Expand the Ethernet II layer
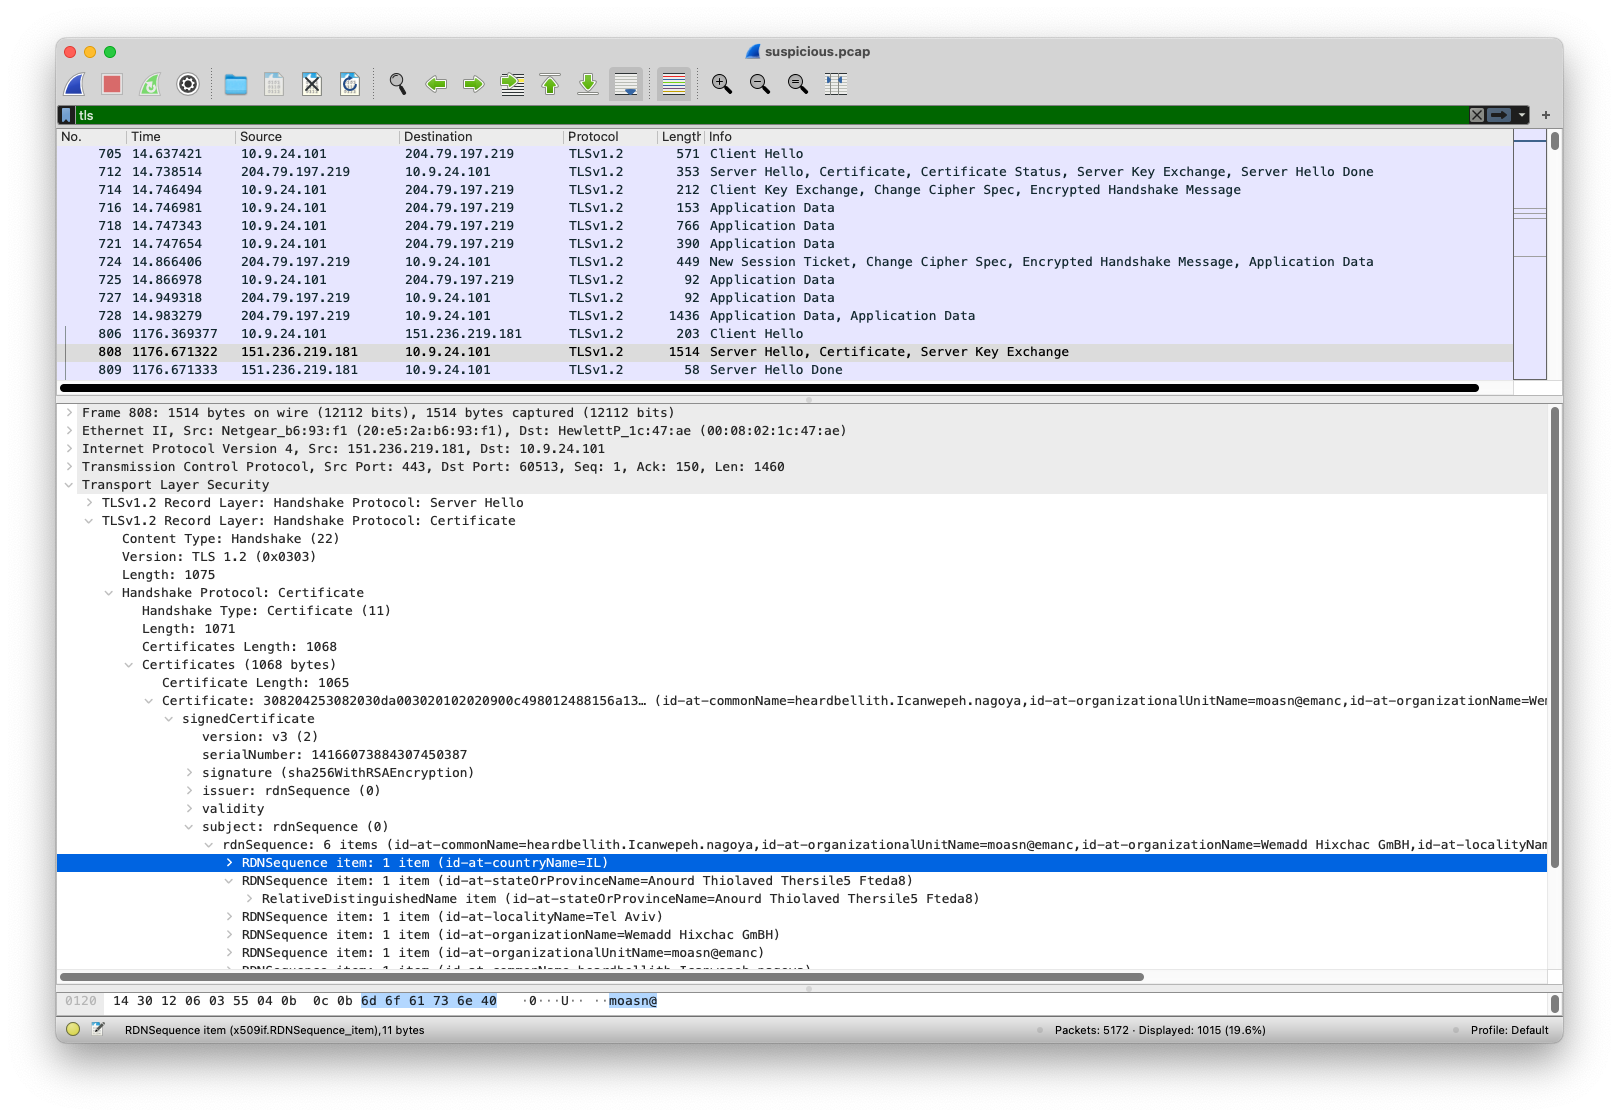This screenshot has width=1619, height=1117. click(x=69, y=431)
